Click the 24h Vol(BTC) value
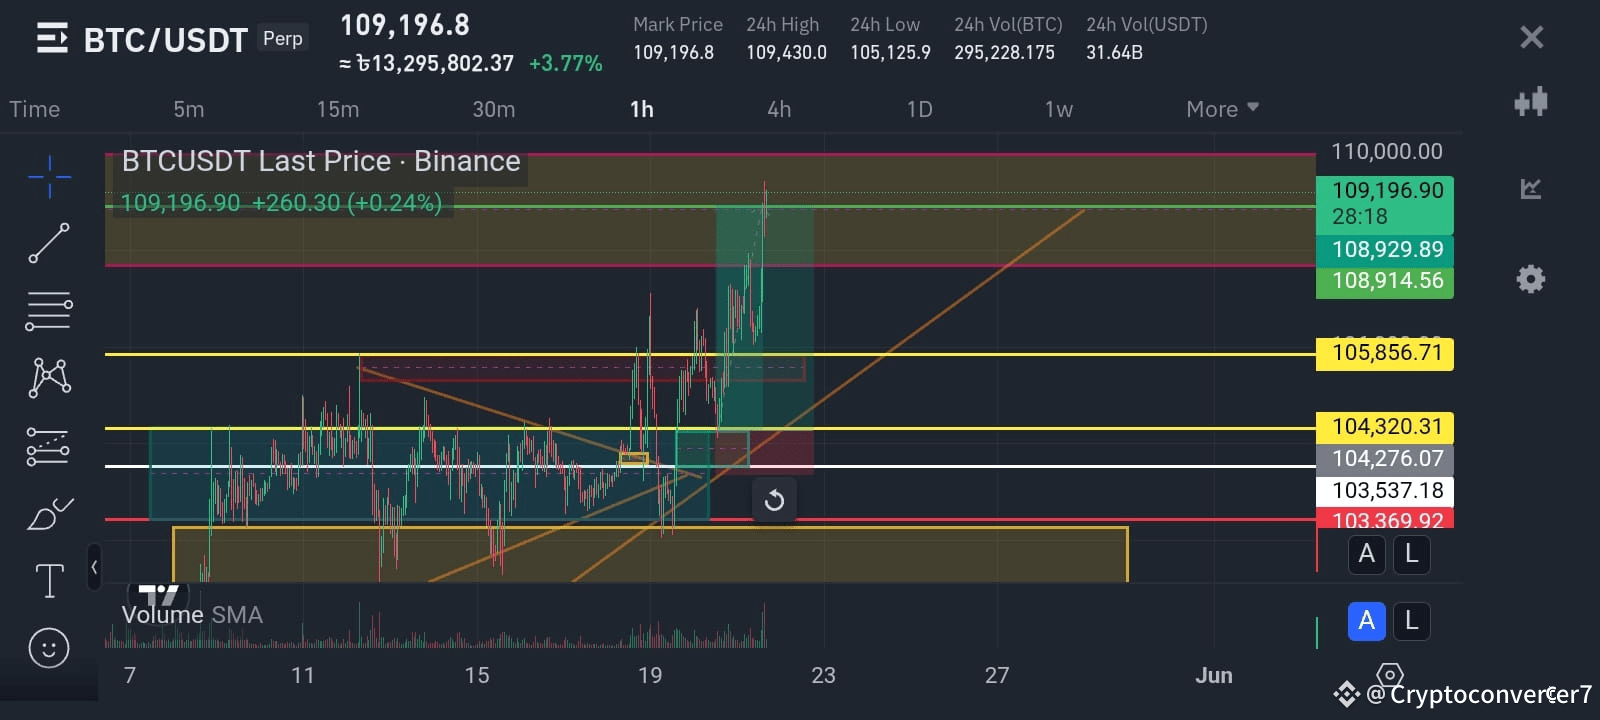Viewport: 1600px width, 720px height. pos(1004,53)
